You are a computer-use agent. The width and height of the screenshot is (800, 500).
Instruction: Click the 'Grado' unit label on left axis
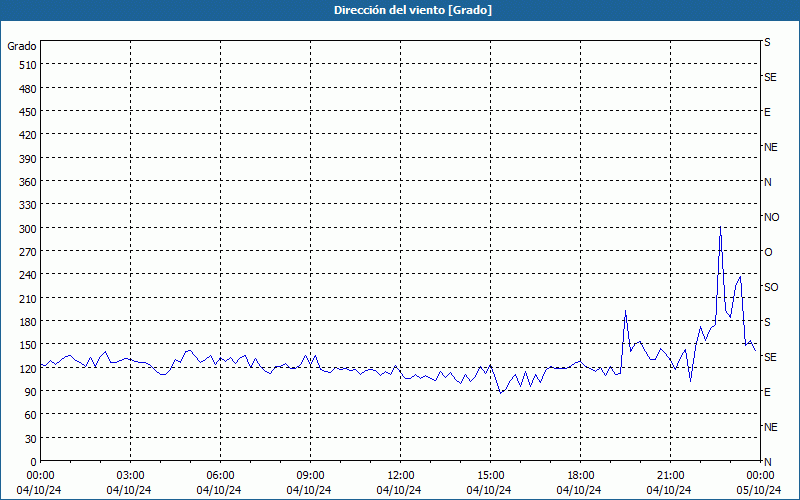(x=21, y=46)
